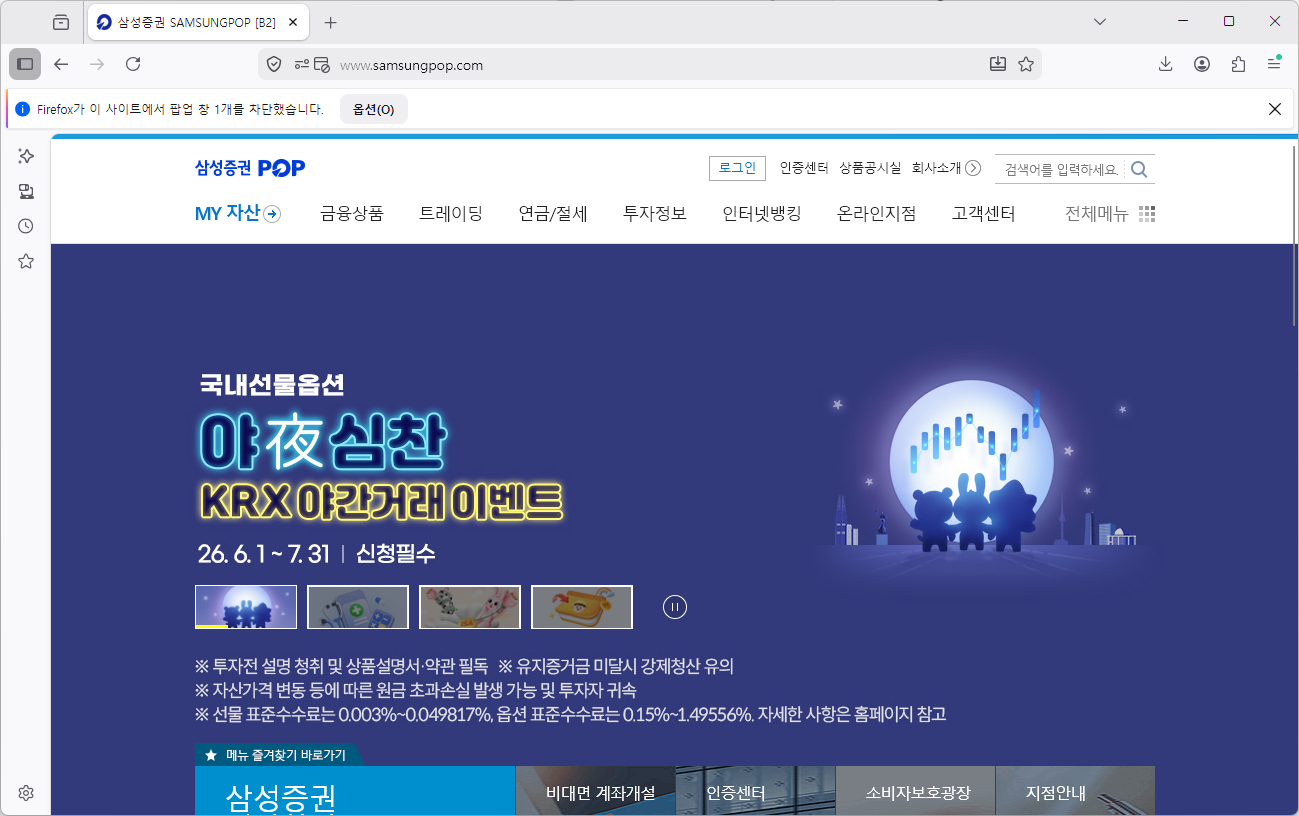Open the 투자정보 menu

pos(655,213)
